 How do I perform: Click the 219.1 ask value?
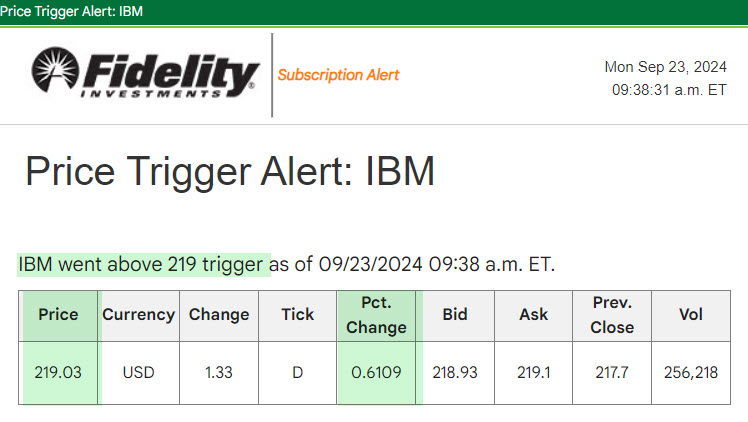tap(533, 372)
